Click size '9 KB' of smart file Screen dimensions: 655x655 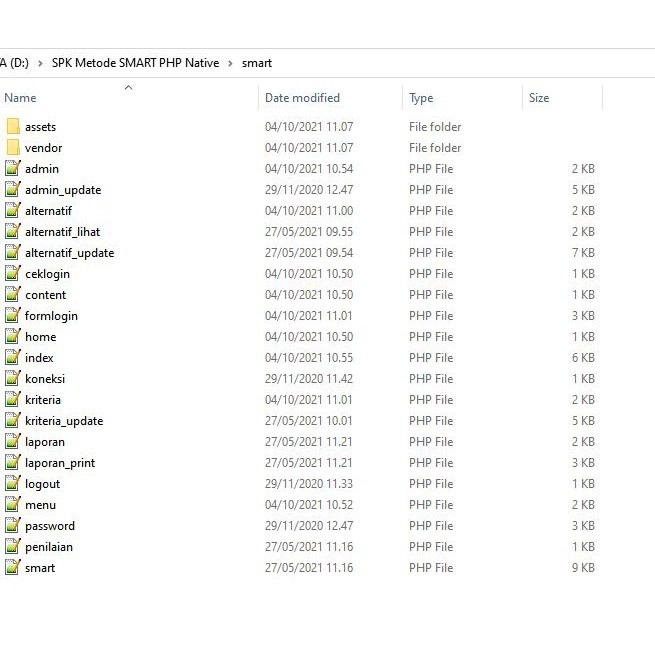583,568
